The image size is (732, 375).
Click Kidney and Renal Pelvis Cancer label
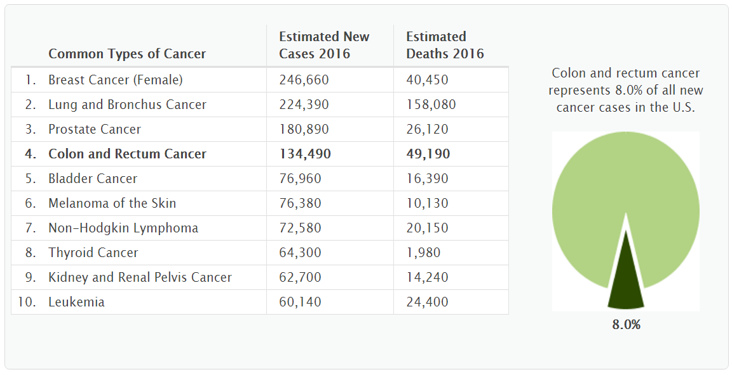(140, 277)
